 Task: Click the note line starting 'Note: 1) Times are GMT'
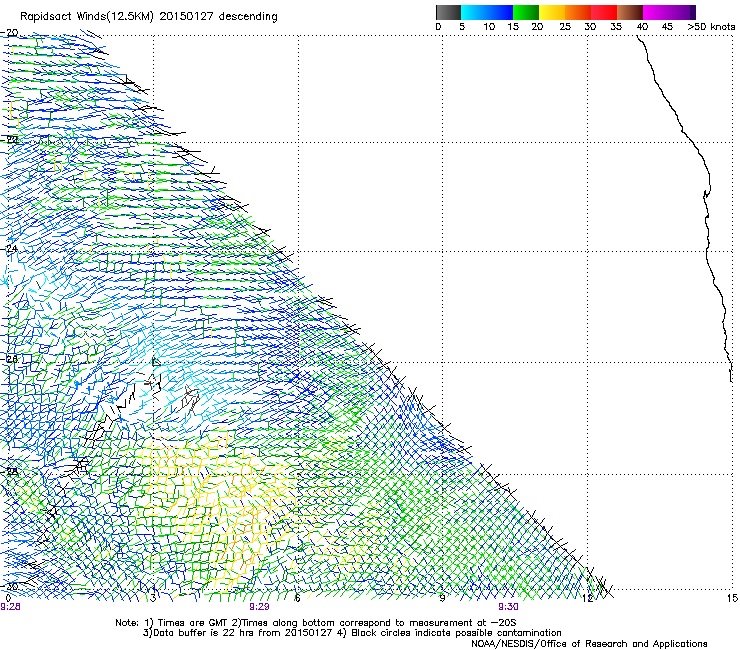click(x=315, y=623)
